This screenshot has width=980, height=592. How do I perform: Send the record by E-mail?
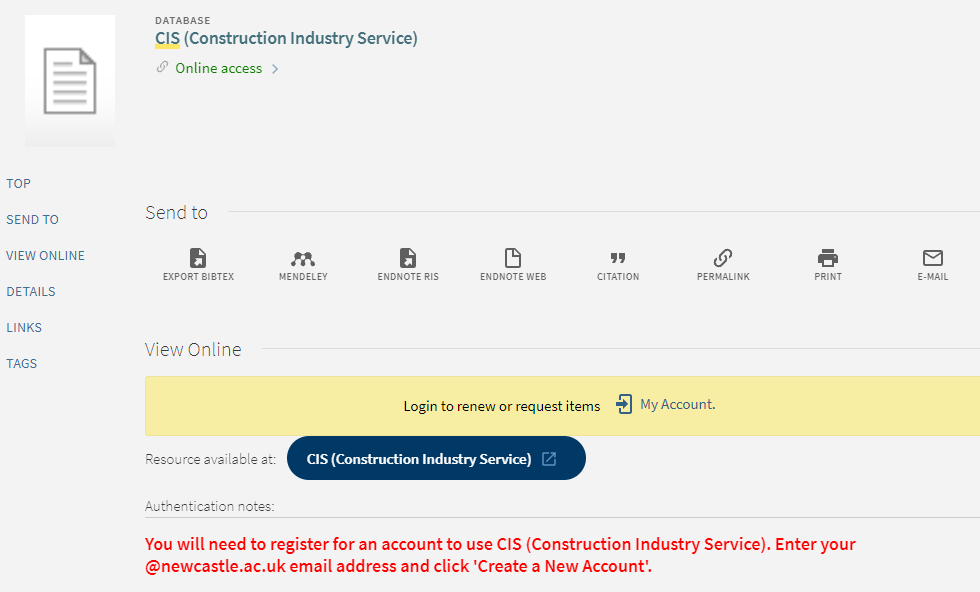[x=933, y=259]
